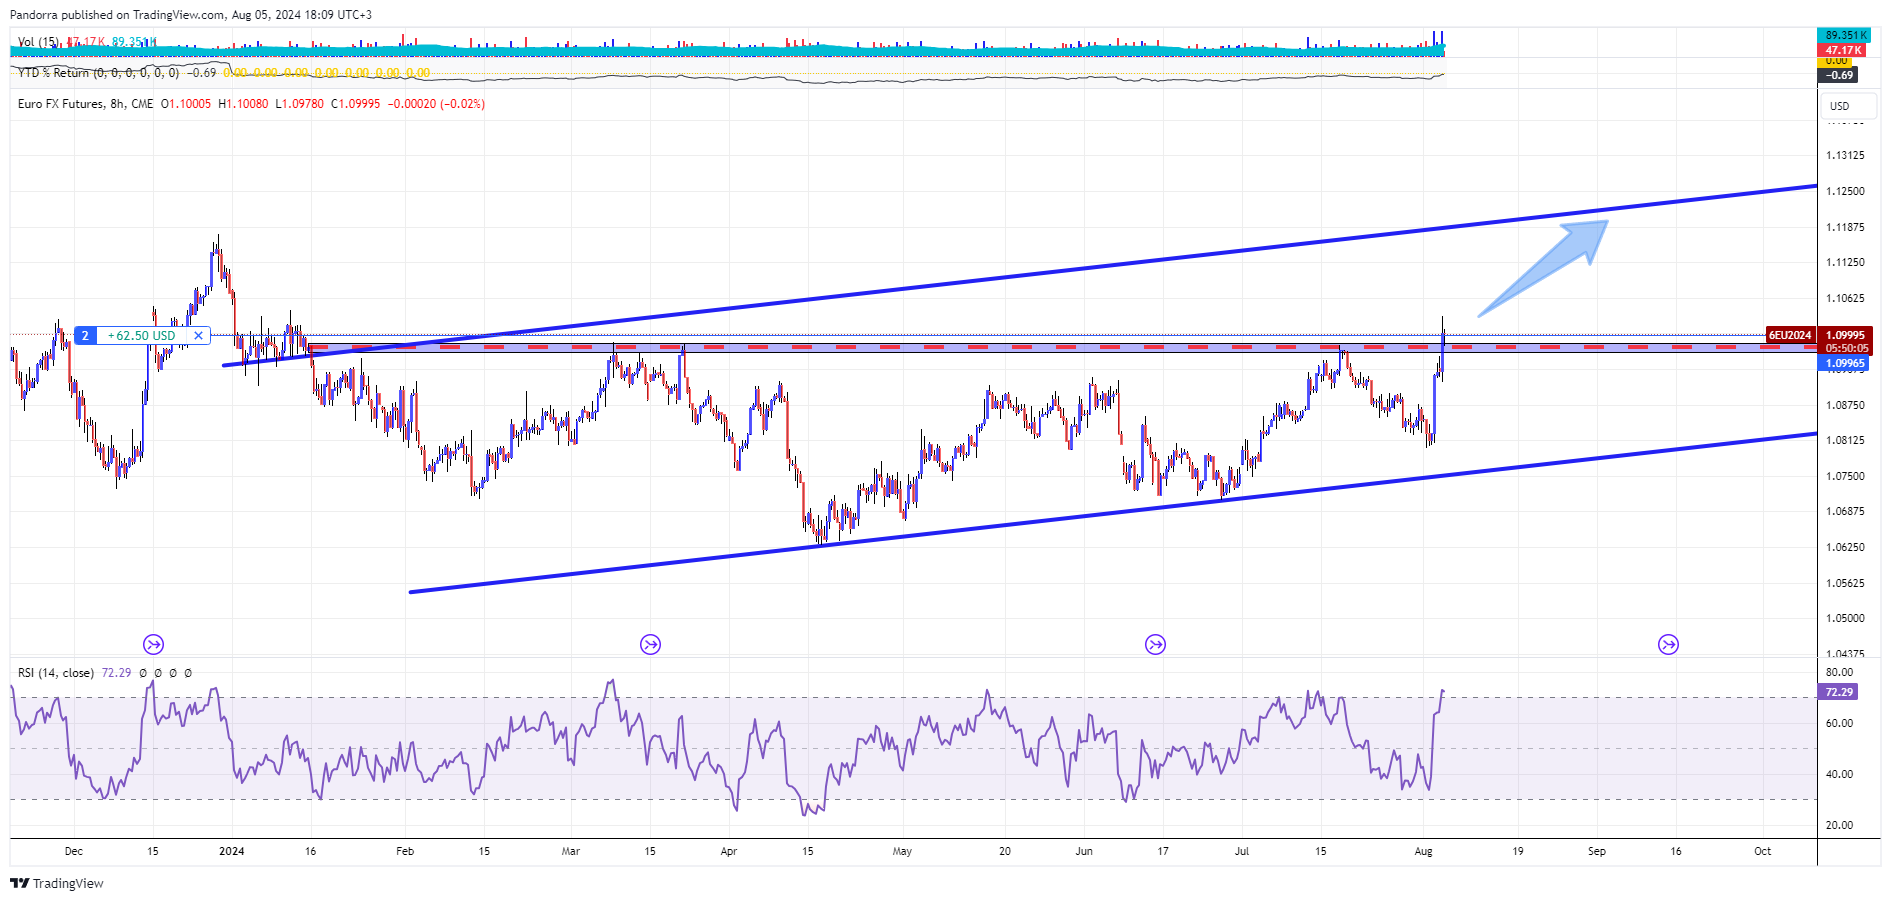Click the red 47.17K volume scale label
This screenshot has height=901, width=1891.
click(1843, 50)
